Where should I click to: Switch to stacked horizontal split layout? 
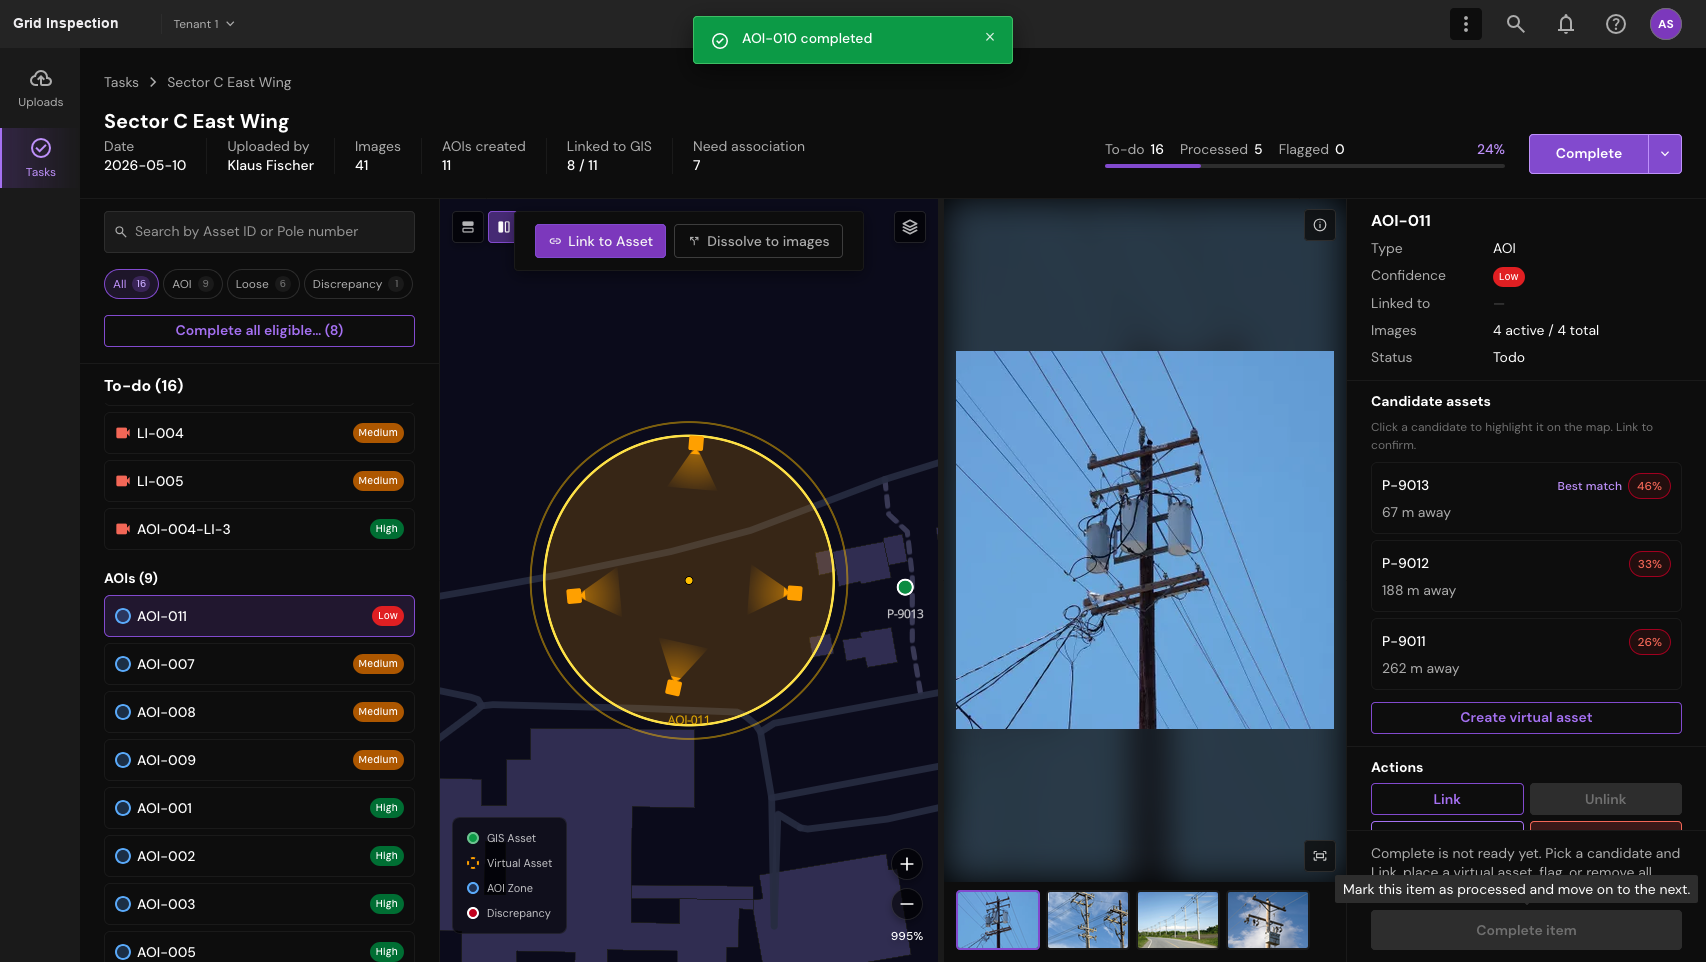468,227
